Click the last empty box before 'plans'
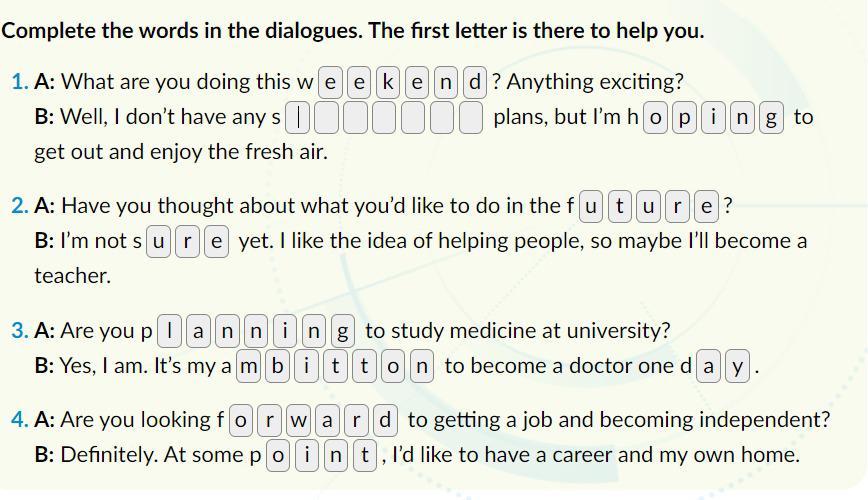The height and width of the screenshot is (500, 868). point(473,118)
